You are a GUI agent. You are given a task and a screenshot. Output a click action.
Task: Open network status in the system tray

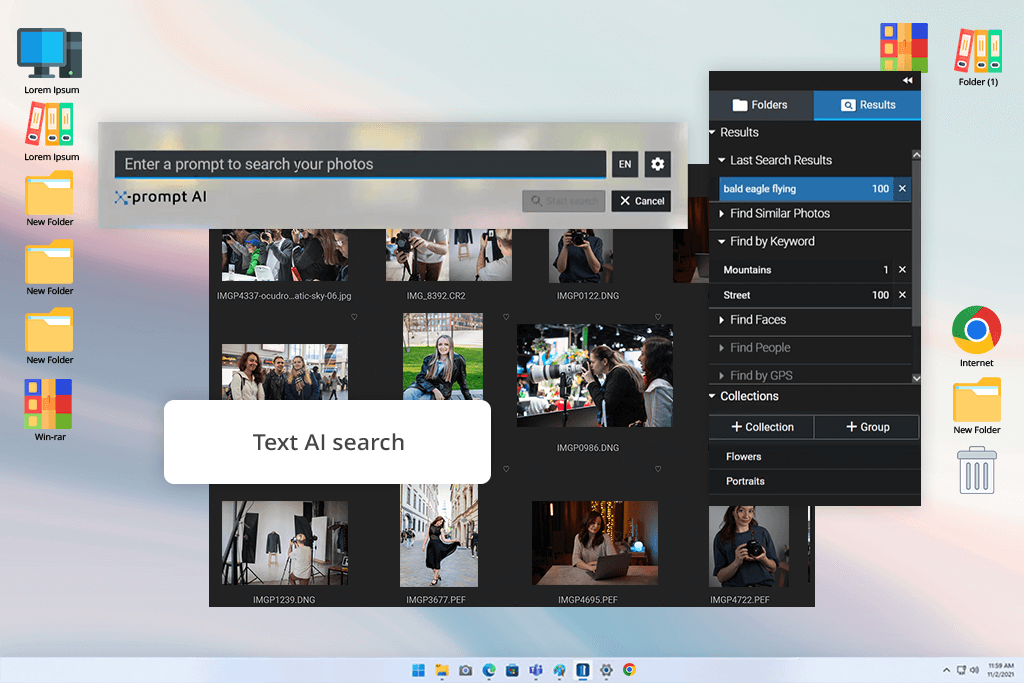tap(961, 670)
